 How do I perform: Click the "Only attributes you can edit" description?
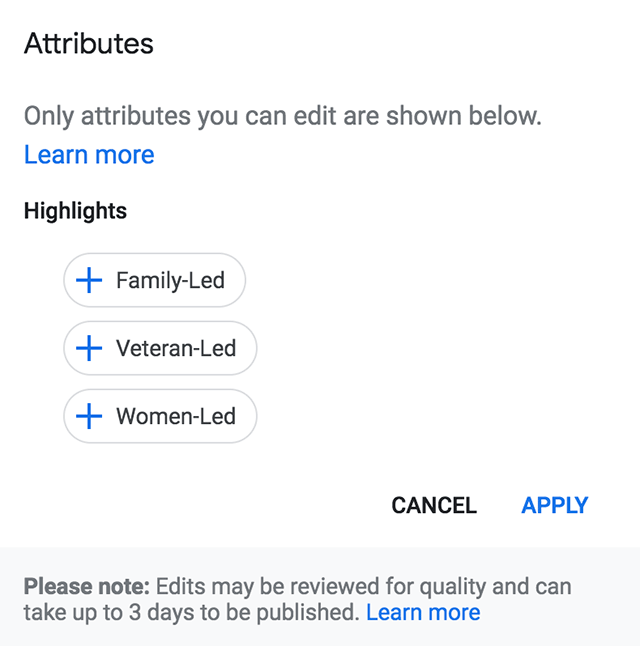click(x=200, y=116)
